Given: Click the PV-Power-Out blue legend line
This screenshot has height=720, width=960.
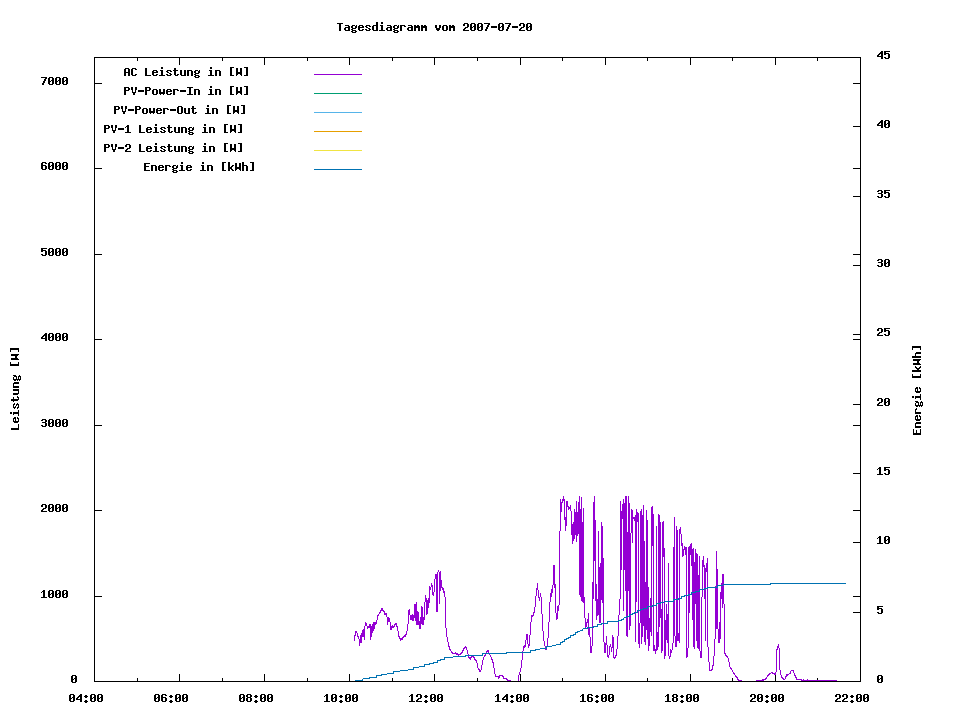Looking at the screenshot, I should pos(337,112).
